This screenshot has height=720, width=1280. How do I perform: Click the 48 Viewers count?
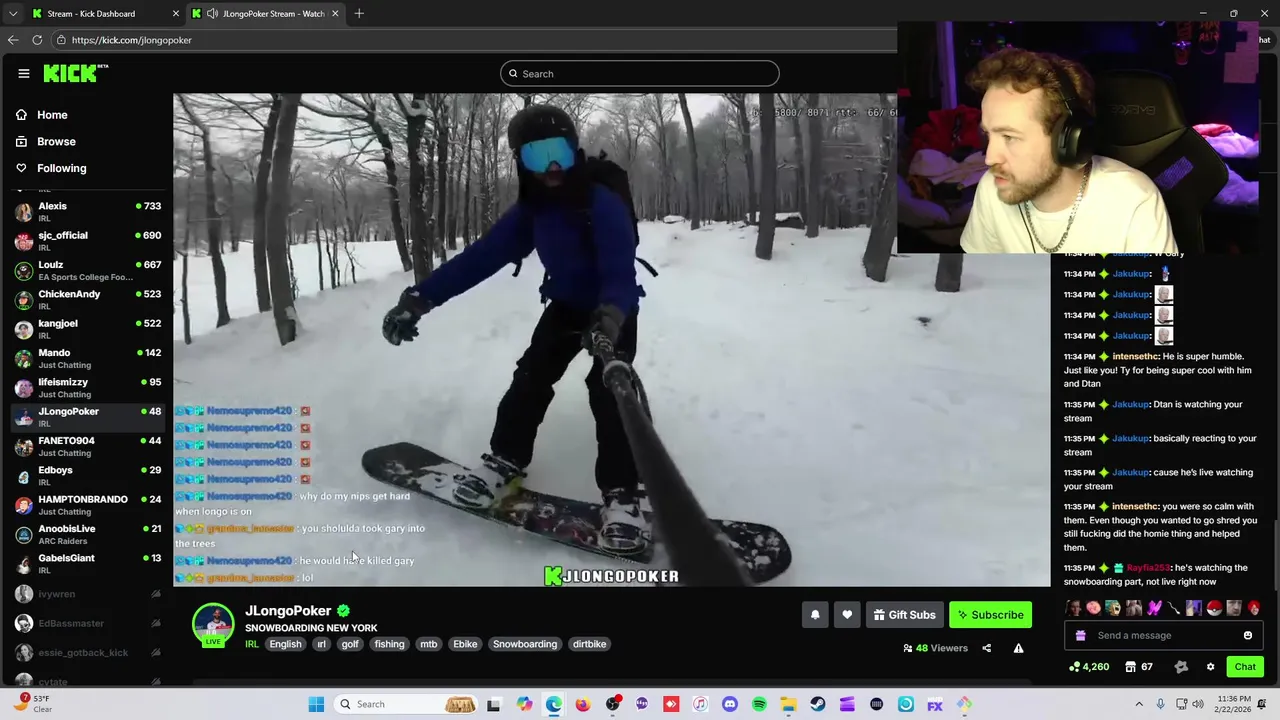point(935,648)
